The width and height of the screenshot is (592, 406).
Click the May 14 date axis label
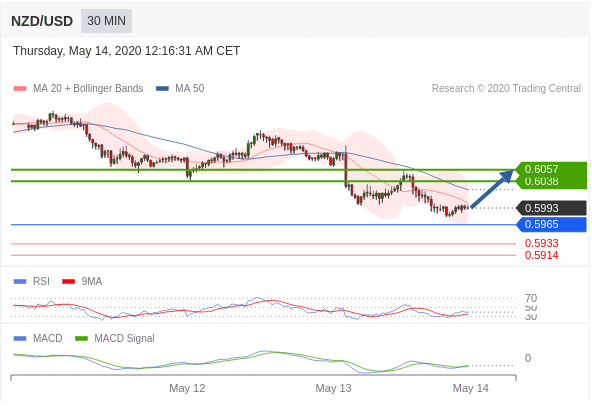pyautogui.click(x=470, y=388)
